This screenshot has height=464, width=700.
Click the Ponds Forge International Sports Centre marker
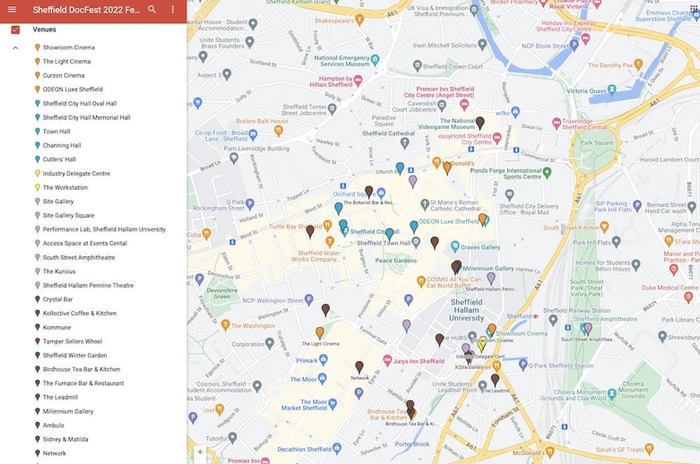547,172
